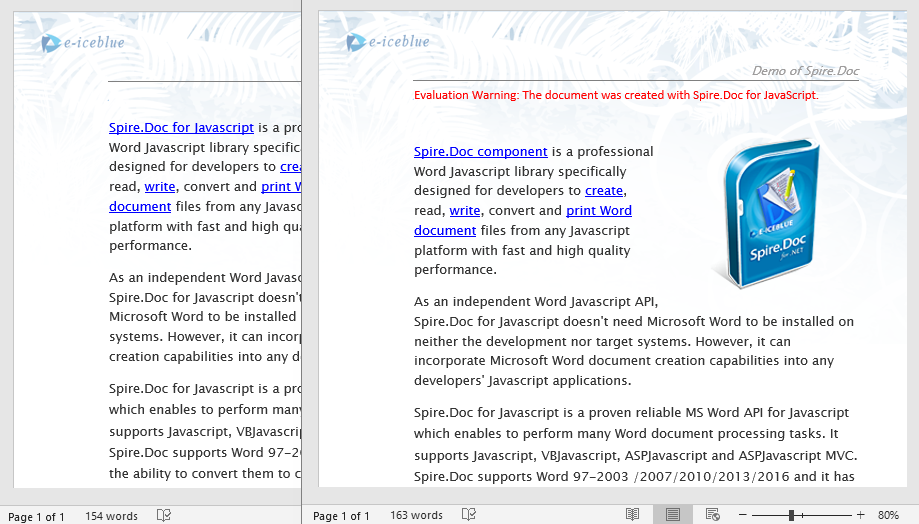Follow the 'document' link in left document
This screenshot has height=524, width=919.
(140, 206)
